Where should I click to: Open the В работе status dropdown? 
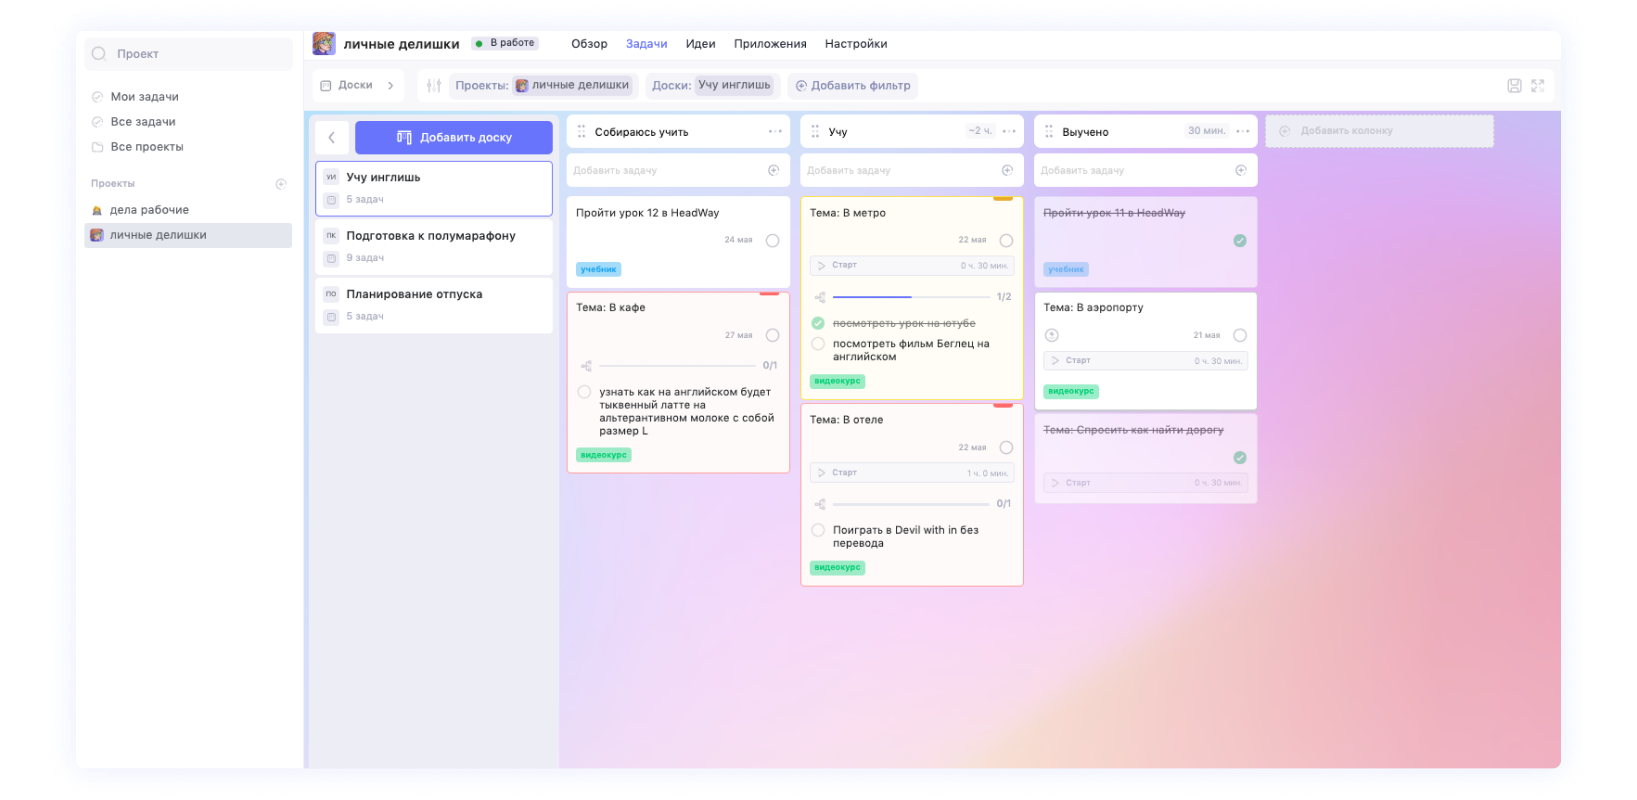click(506, 44)
